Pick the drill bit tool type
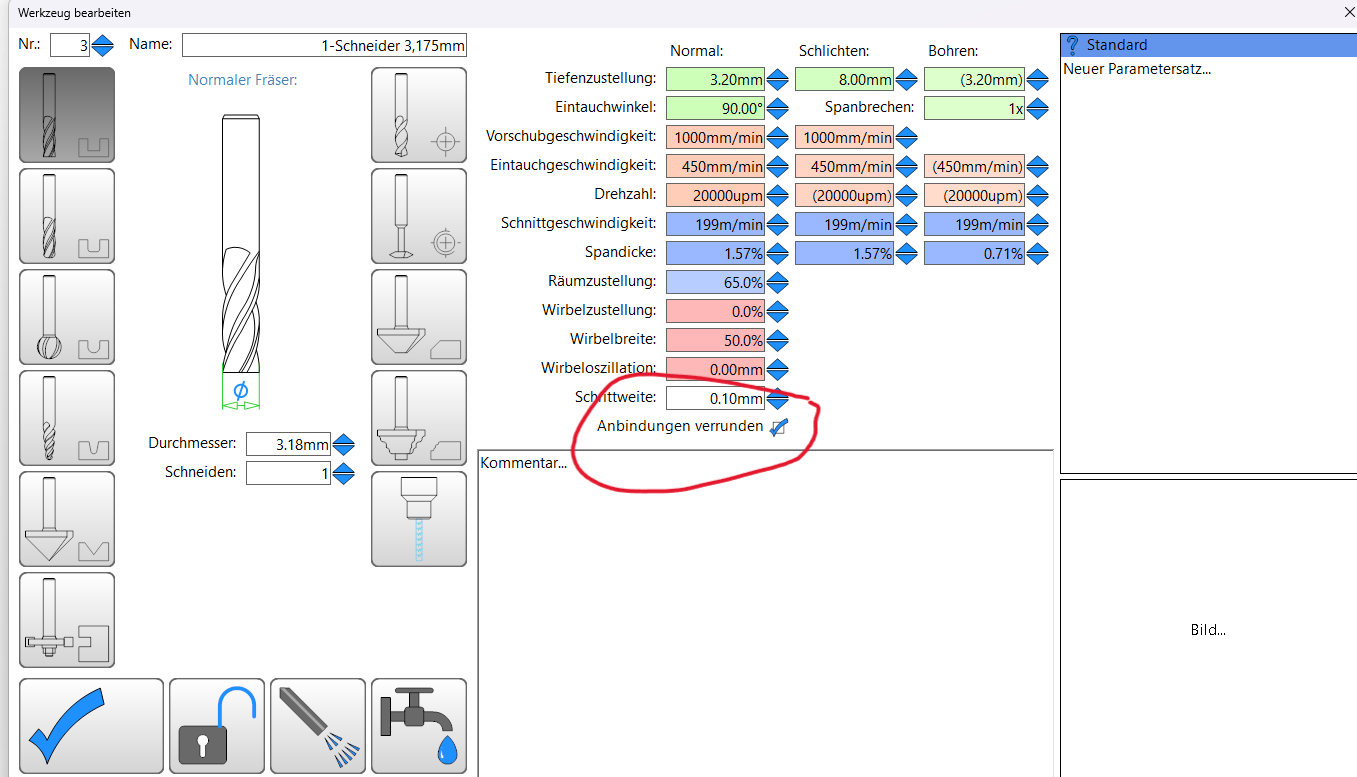This screenshot has width=1357, height=777. [x=418, y=115]
